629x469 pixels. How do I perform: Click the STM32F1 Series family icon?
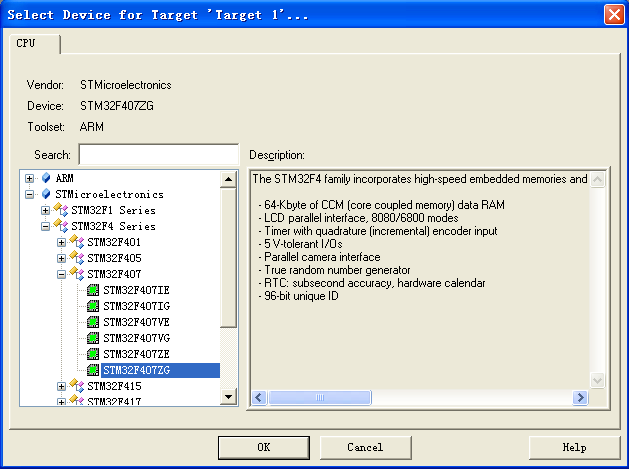(x=61, y=210)
